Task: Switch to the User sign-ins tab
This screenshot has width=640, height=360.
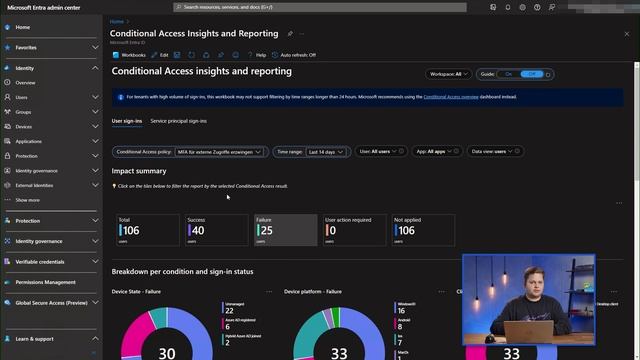Action: (x=127, y=121)
